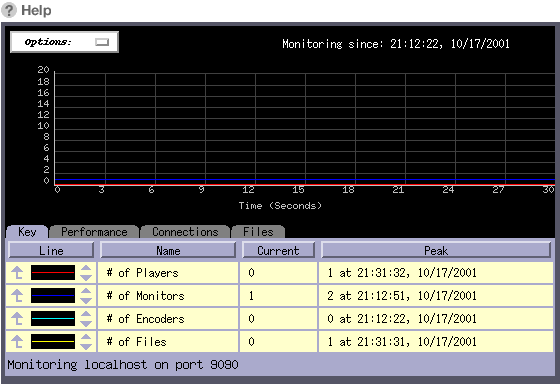Click the Help question mark icon
This screenshot has height=384, width=560.
[x=9, y=10]
